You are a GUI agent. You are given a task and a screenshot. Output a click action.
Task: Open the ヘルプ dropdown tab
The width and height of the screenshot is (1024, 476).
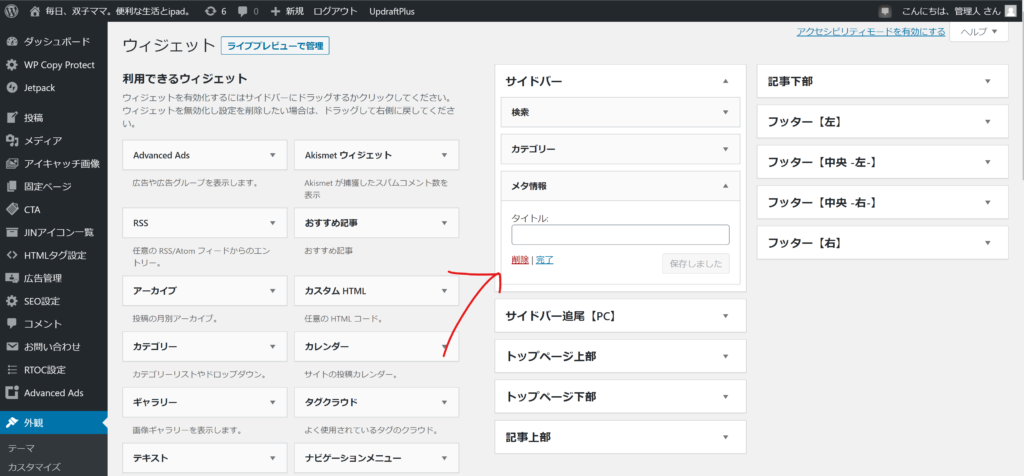979,31
